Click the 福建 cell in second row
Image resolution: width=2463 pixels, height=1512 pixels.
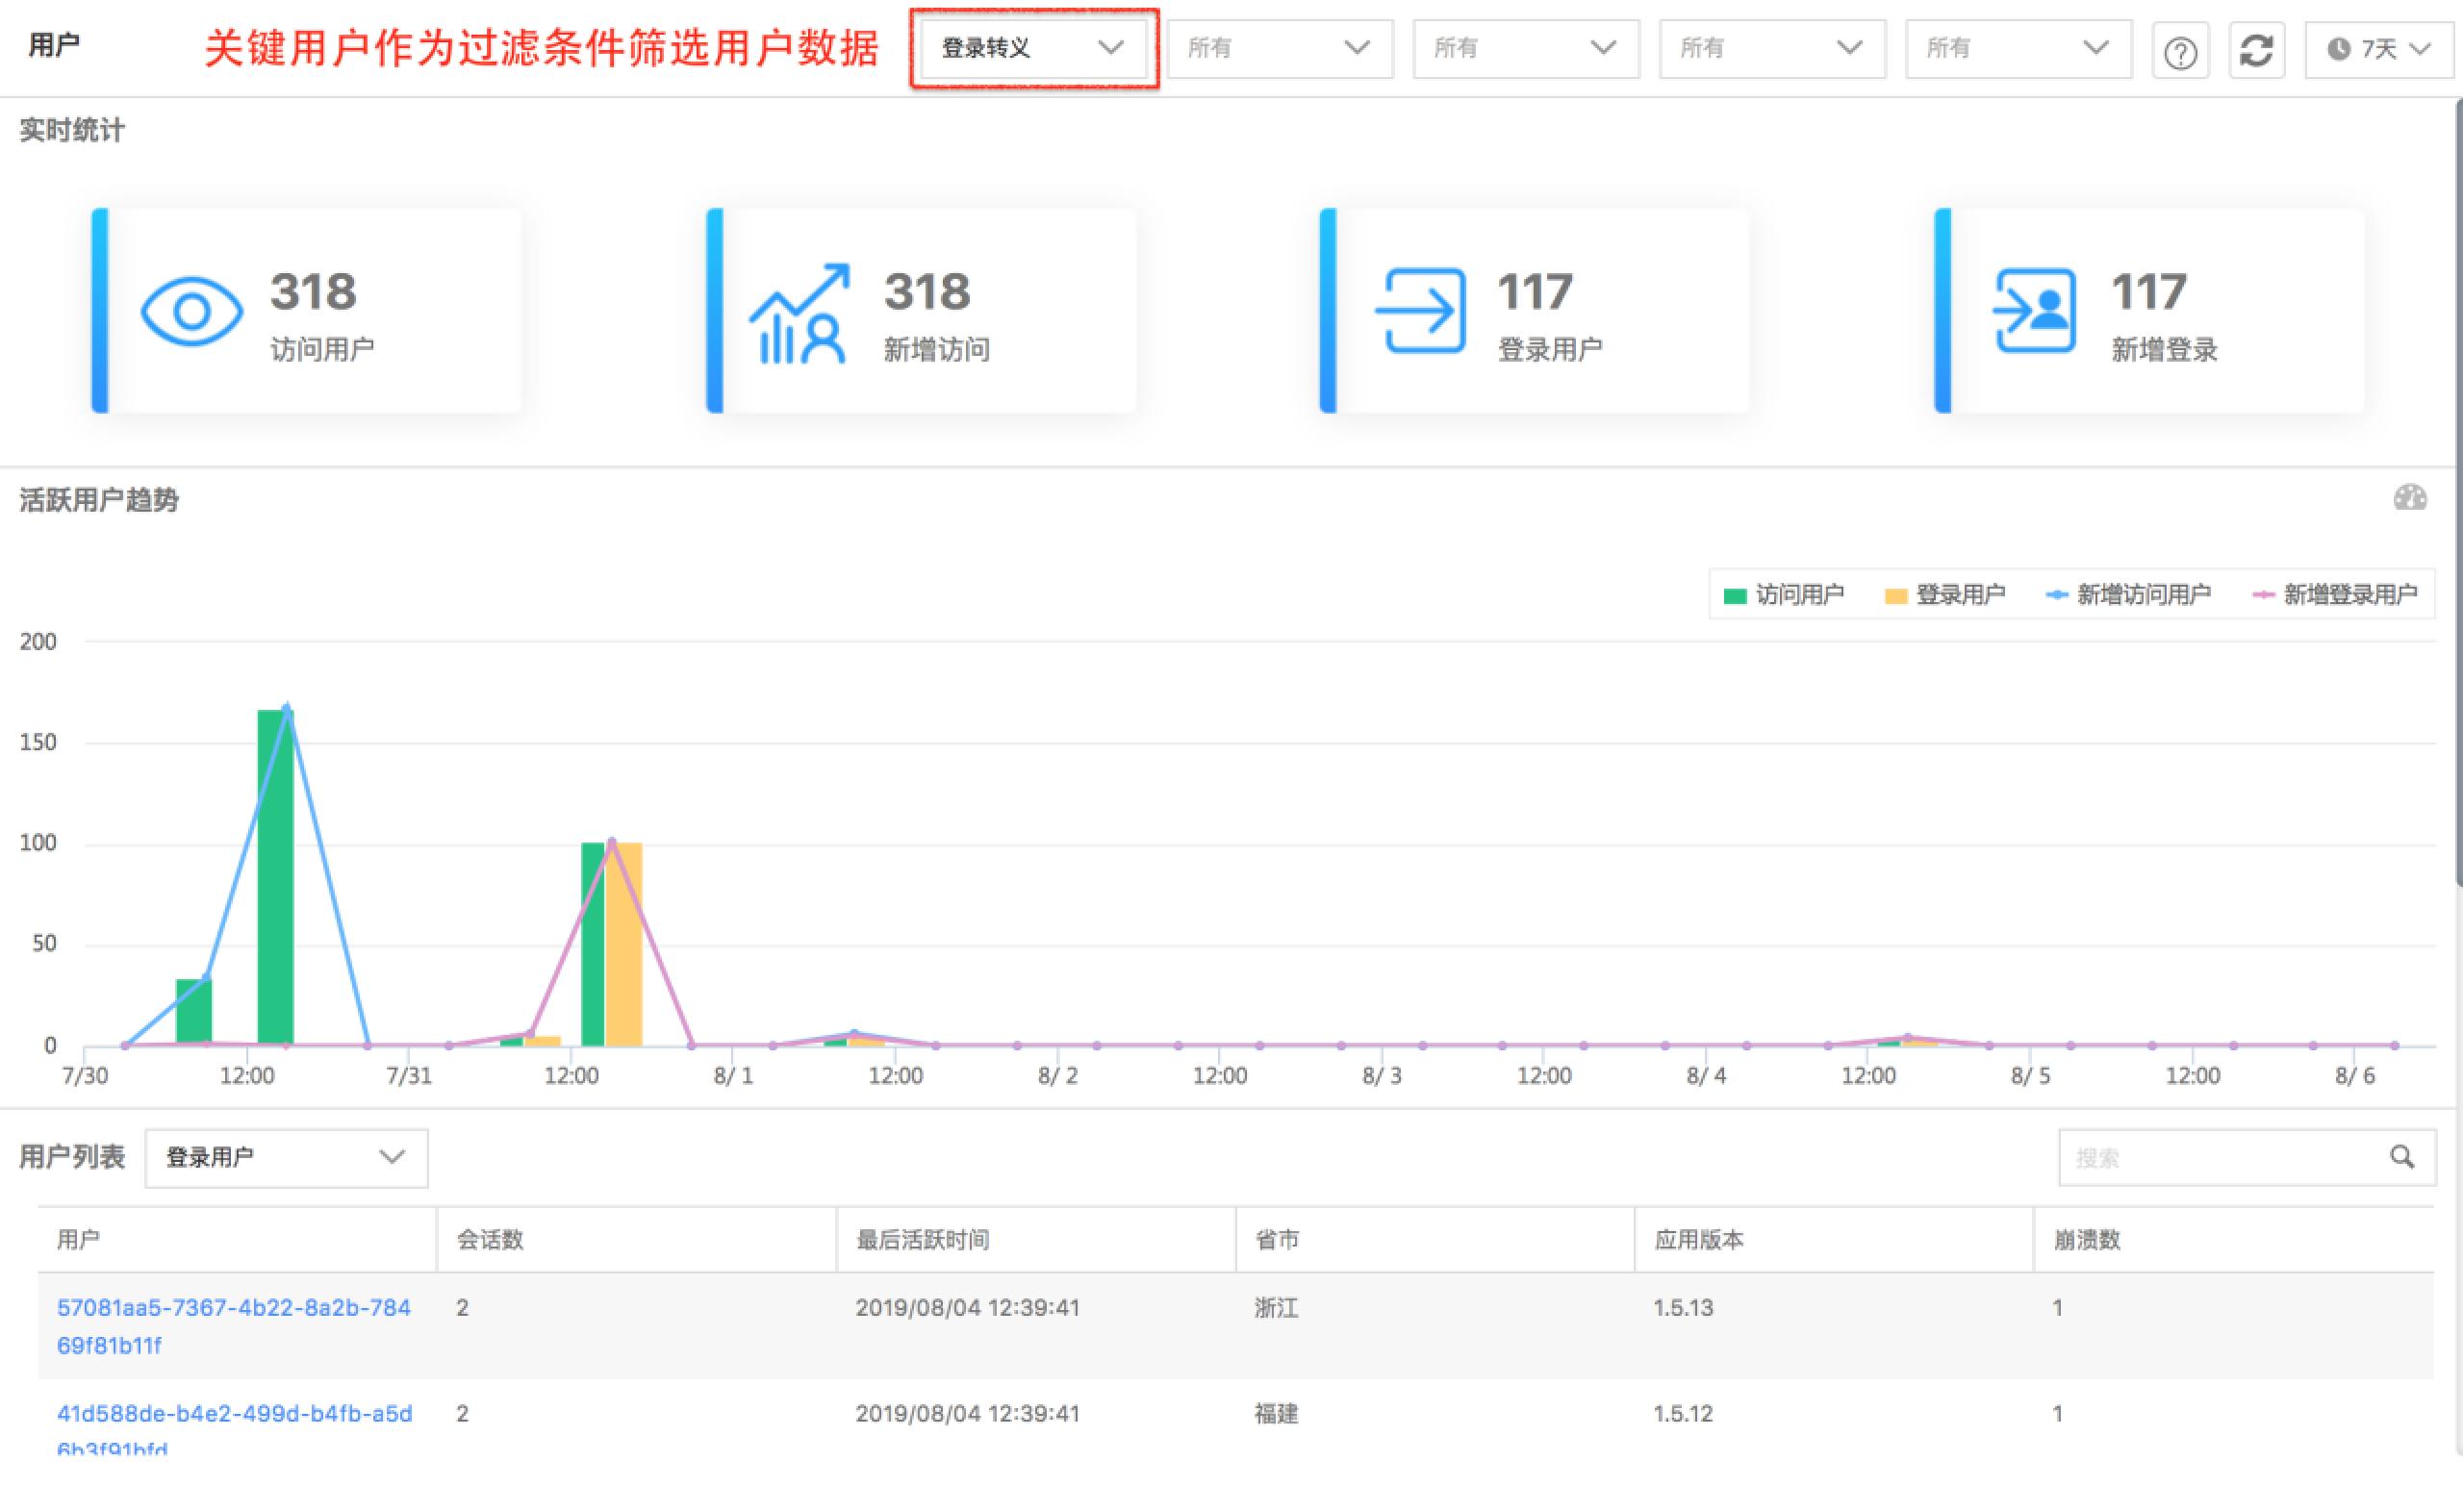1276,1414
